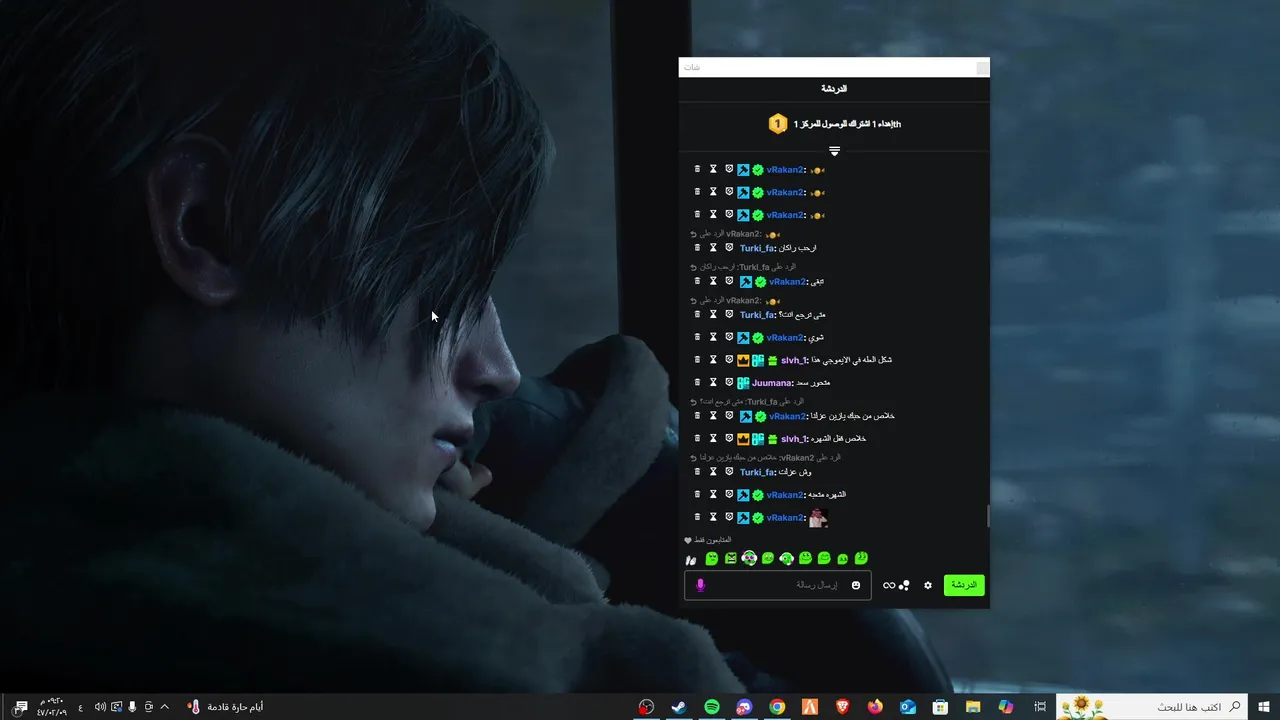The width and height of the screenshot is (1280, 720).
Task: Delete vRakan2's "تبقى" message using trash icon
Action: click(697, 281)
